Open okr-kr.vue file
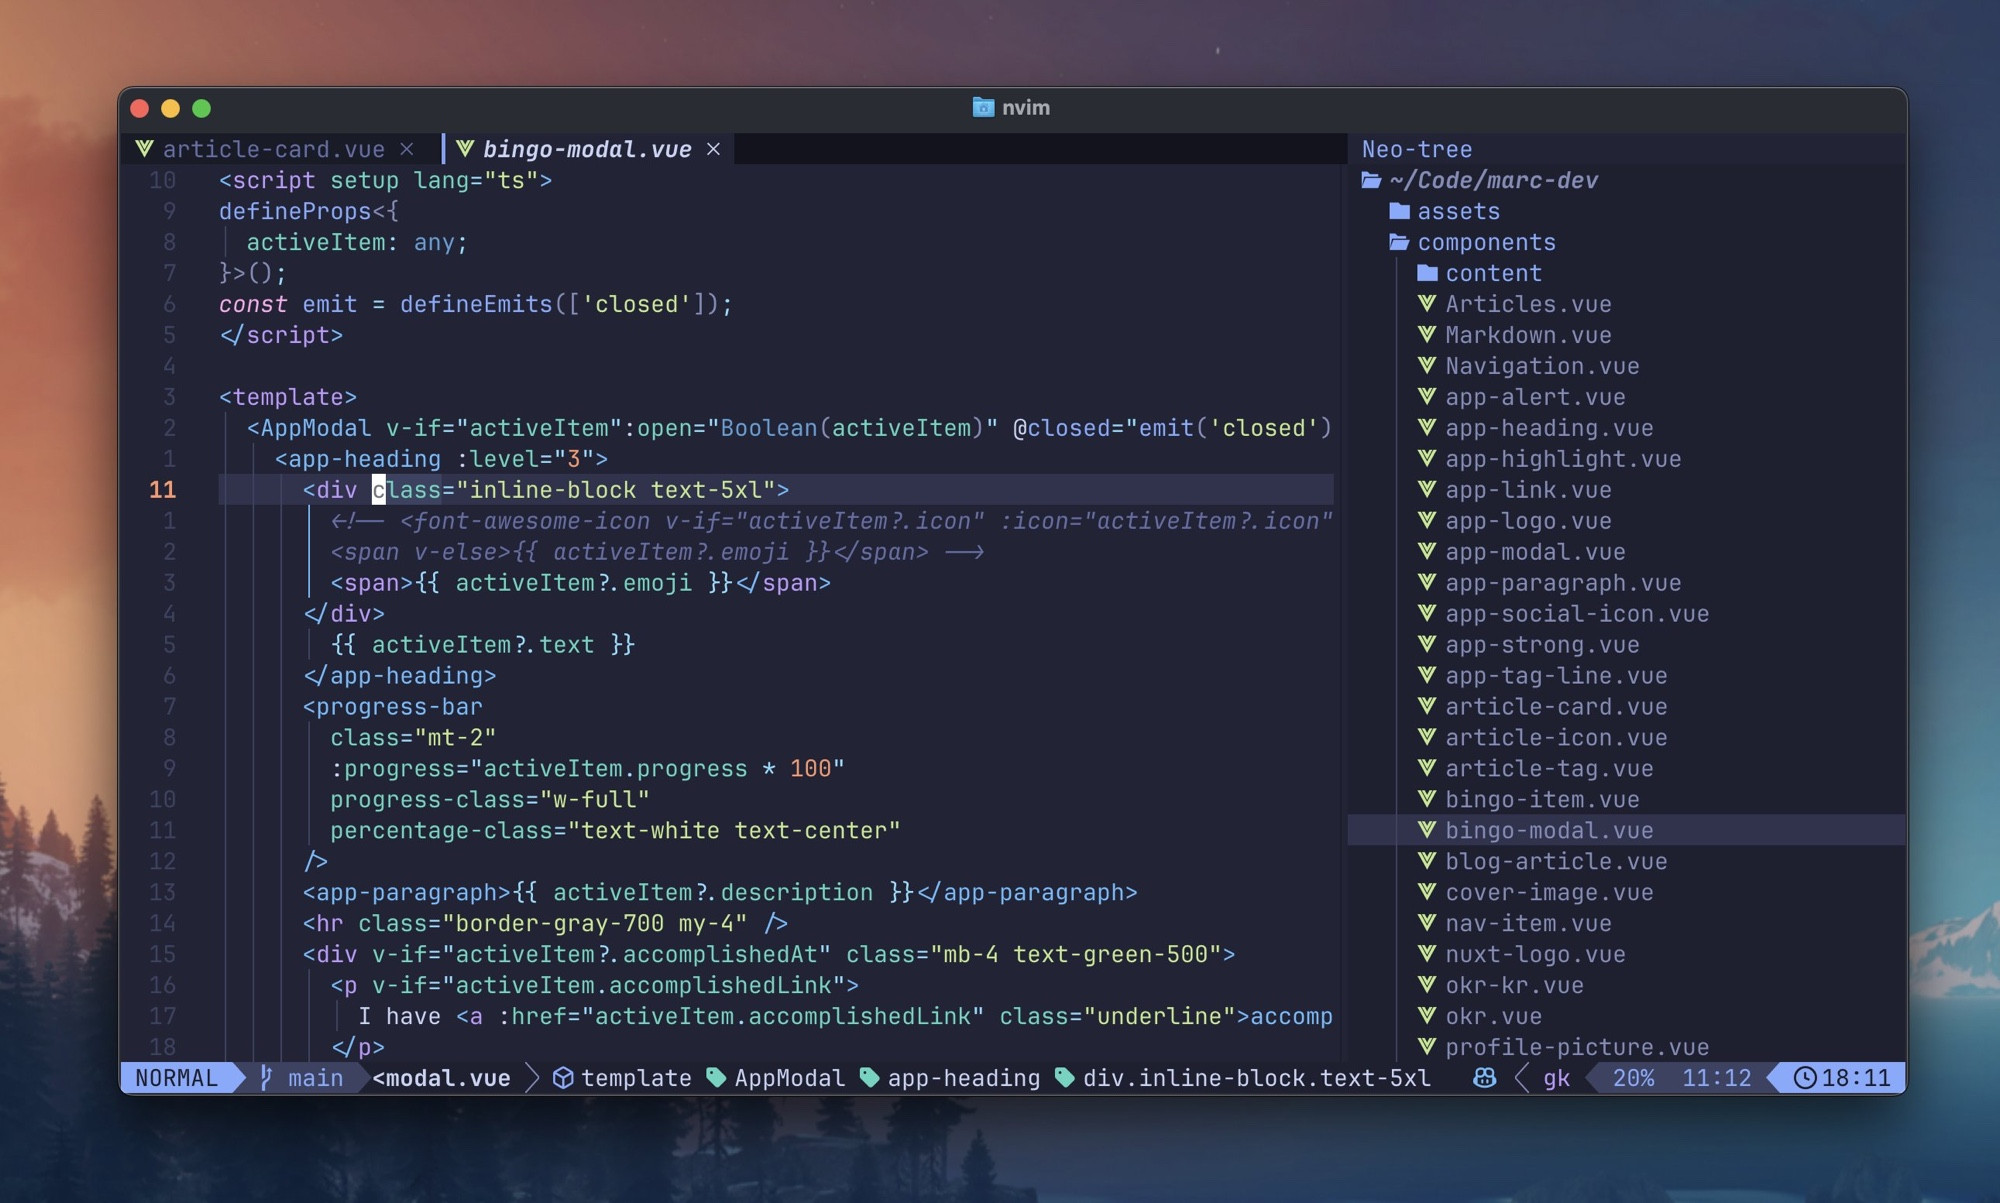This screenshot has width=2000, height=1203. coord(1514,985)
